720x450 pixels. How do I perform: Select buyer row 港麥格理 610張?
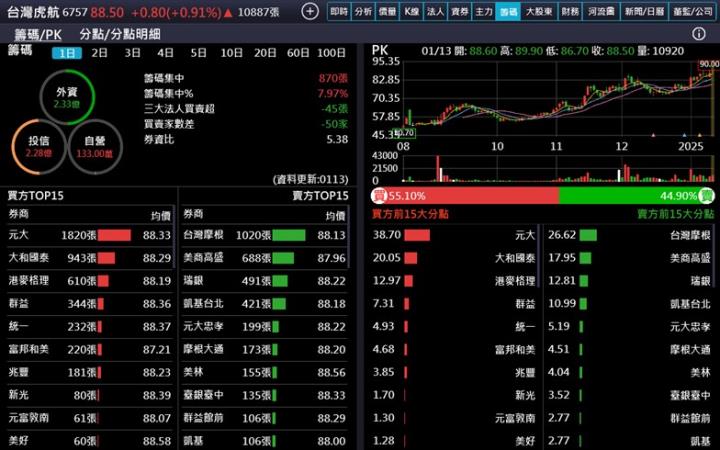click(x=90, y=281)
